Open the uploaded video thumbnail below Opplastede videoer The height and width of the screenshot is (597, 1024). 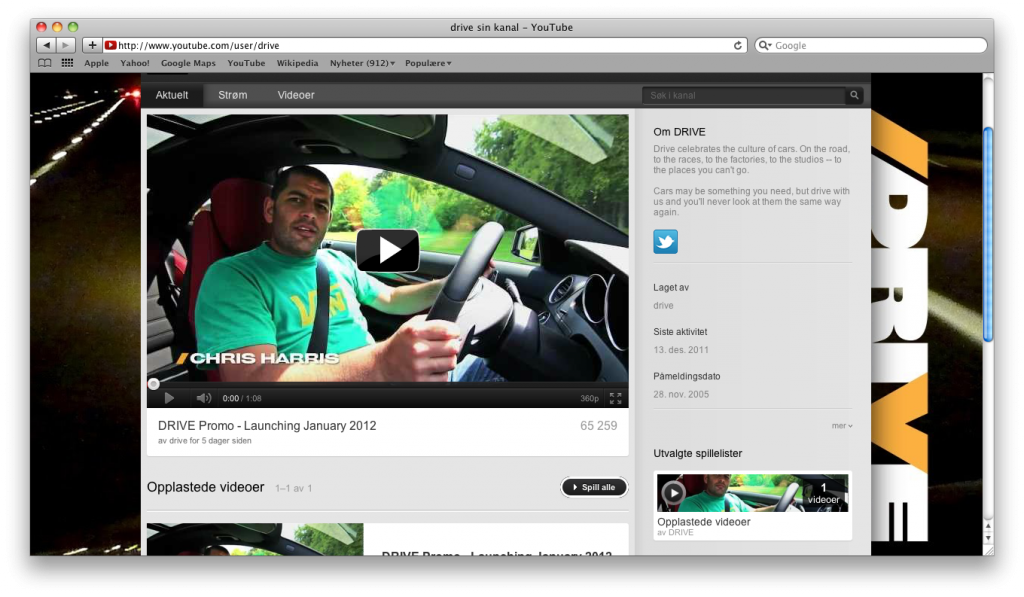point(255,540)
